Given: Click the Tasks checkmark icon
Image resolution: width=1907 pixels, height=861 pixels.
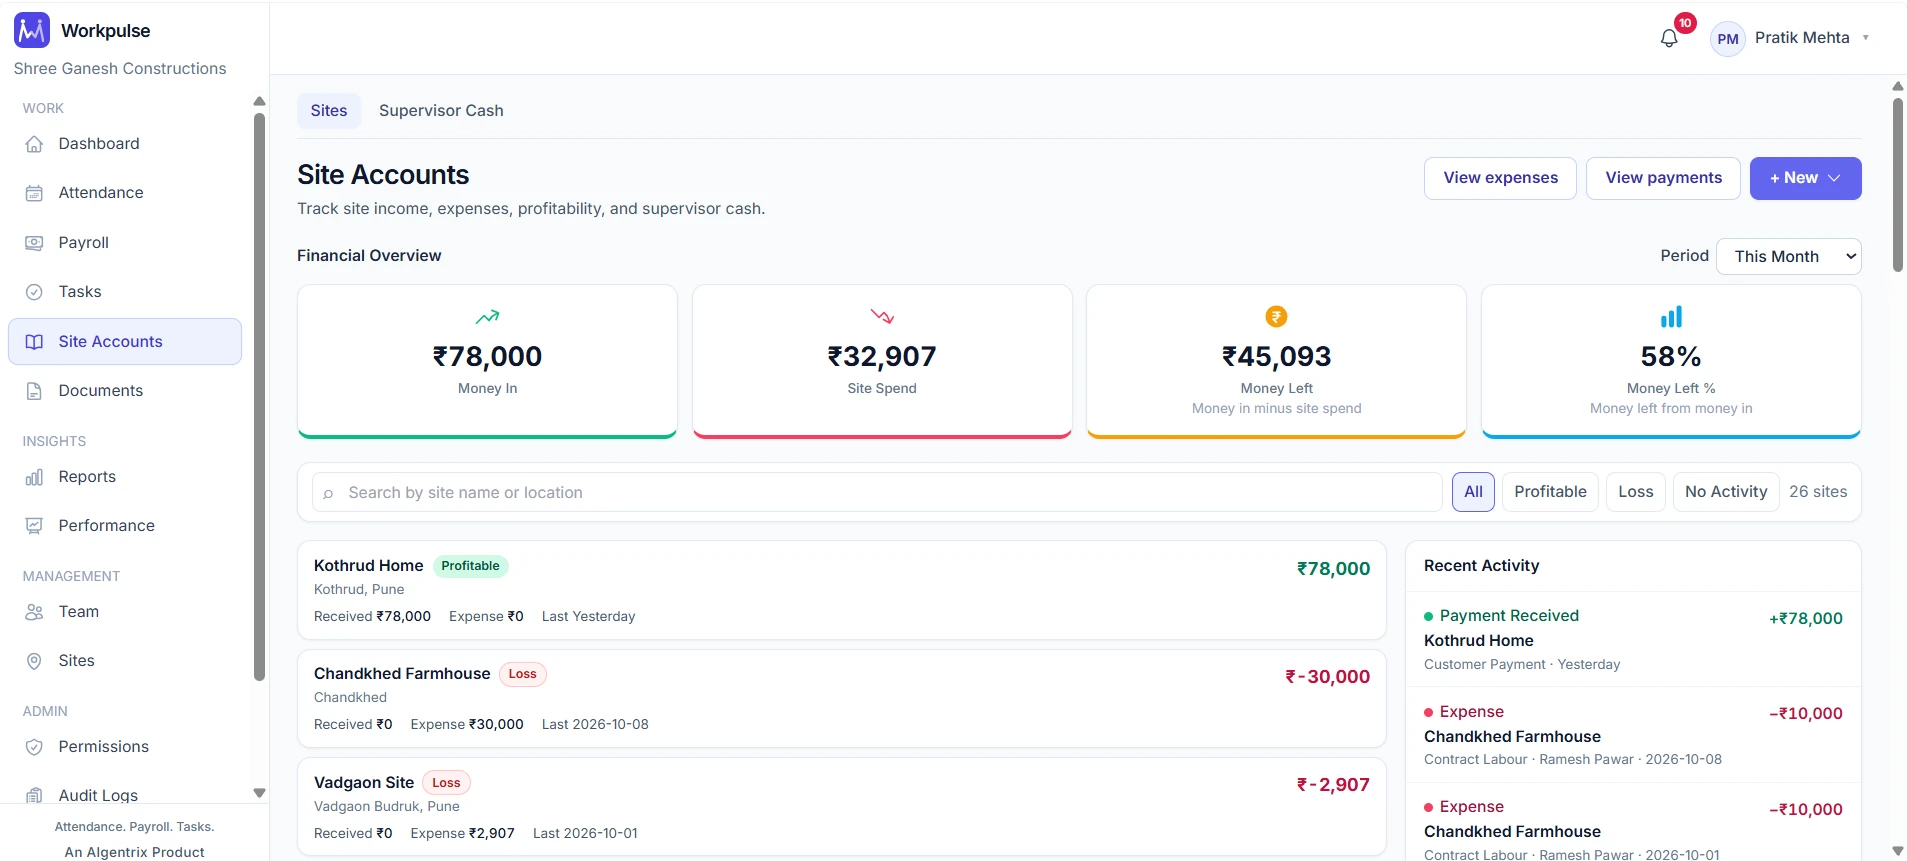Looking at the screenshot, I should [34, 292].
